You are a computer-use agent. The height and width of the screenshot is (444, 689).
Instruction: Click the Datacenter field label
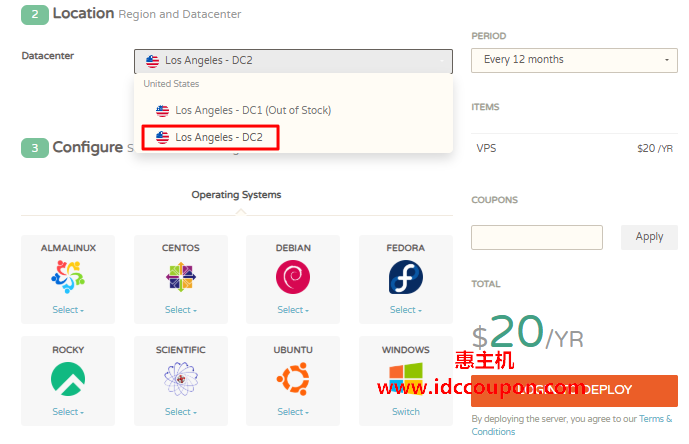point(47,56)
